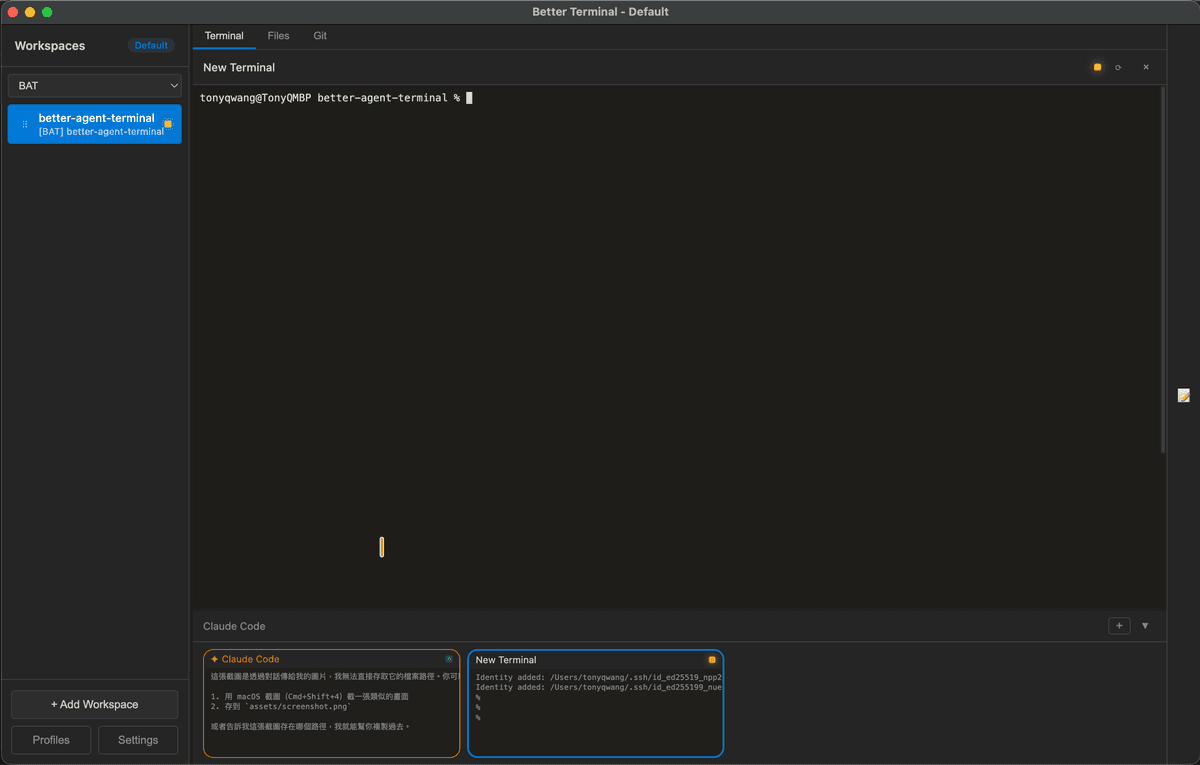Click the terminal prompt line
This screenshot has width=1200, height=765.
tap(335, 98)
